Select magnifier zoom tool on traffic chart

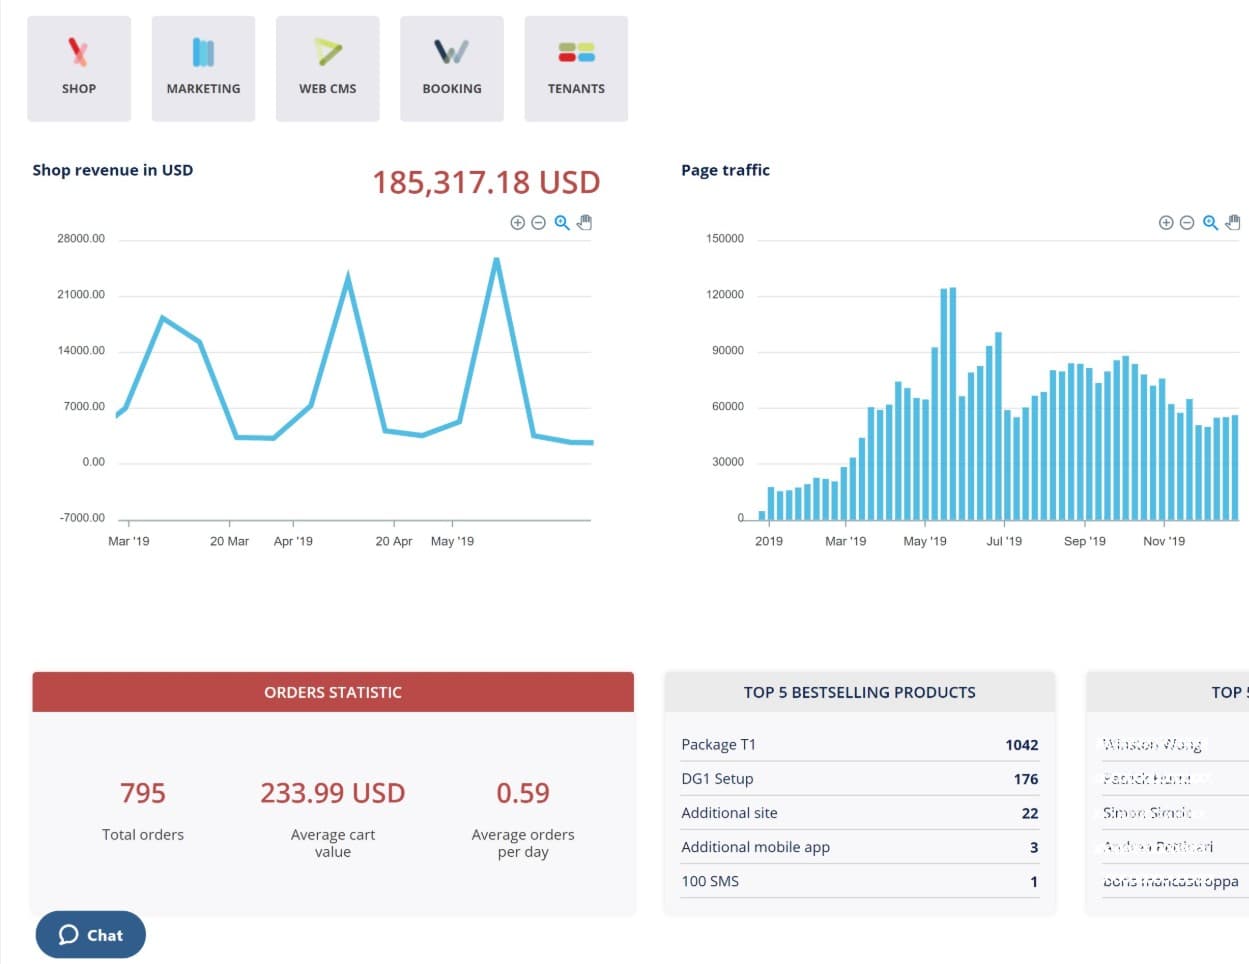[1210, 223]
